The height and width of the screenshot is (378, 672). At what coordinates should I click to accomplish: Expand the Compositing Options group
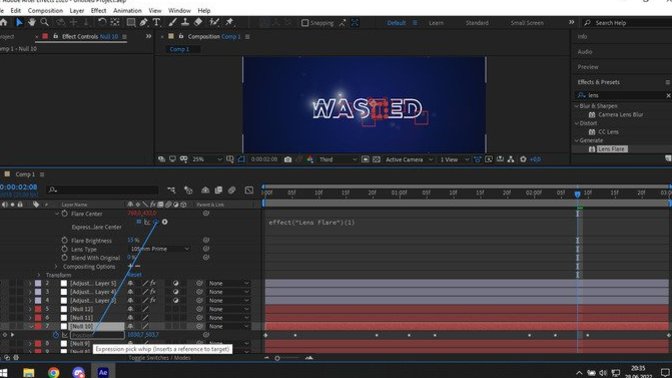coord(56,267)
